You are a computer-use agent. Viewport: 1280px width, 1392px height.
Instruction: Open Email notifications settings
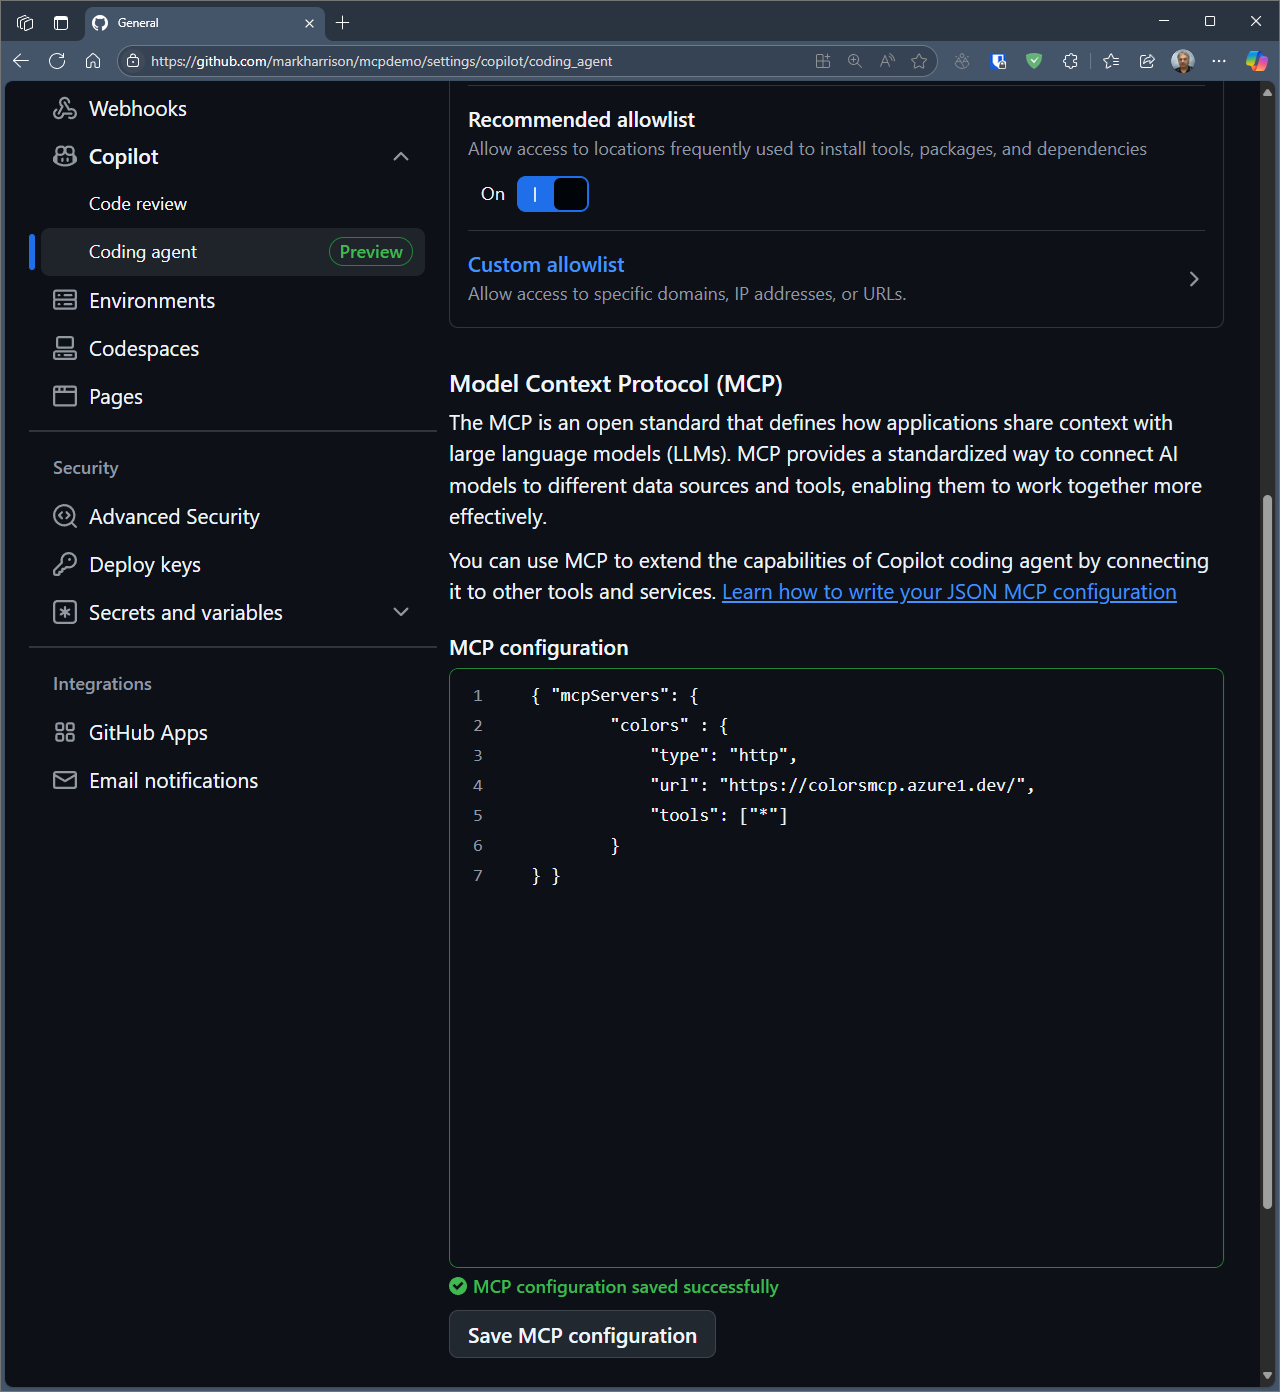(x=173, y=781)
